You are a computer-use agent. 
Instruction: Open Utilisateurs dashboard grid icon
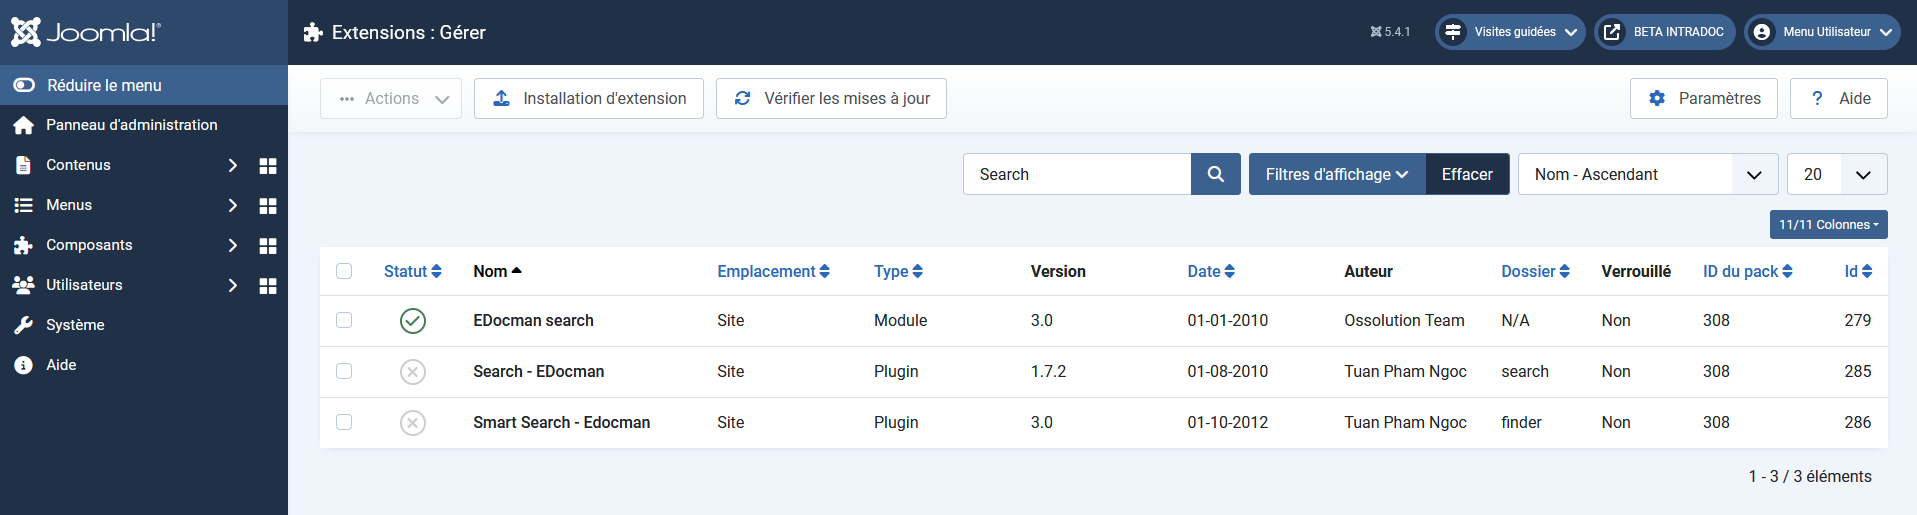(267, 286)
